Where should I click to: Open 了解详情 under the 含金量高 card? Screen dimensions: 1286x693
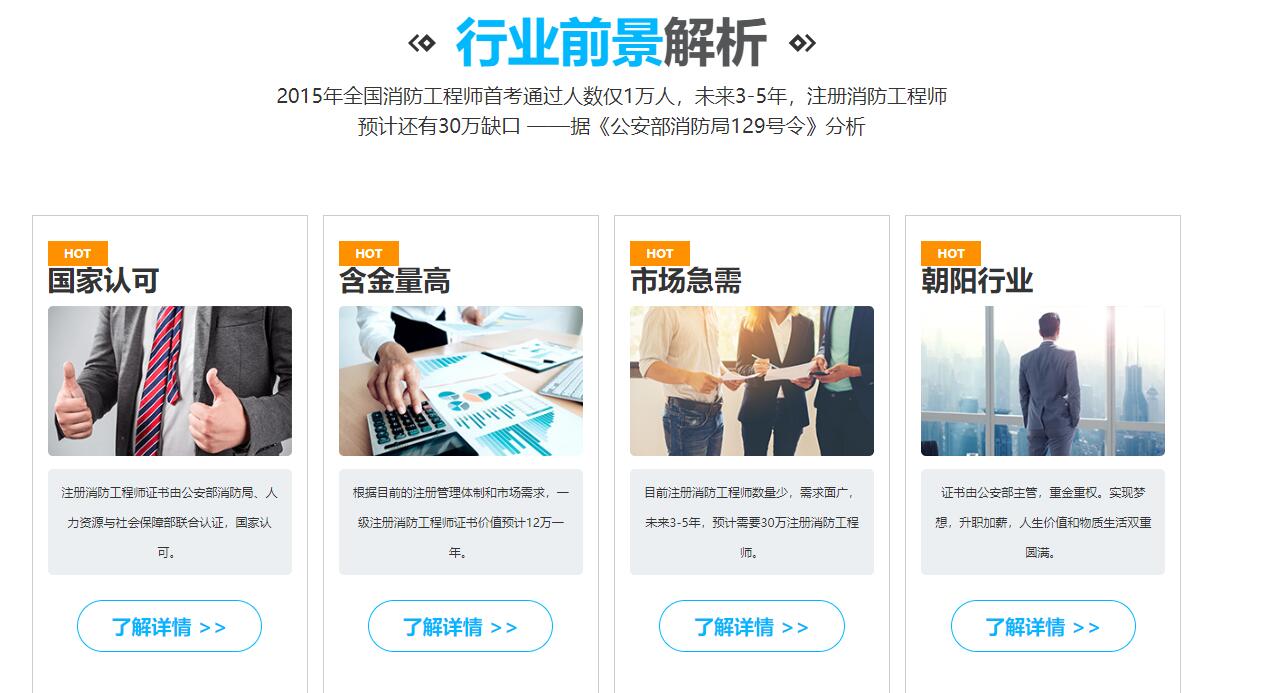460,626
